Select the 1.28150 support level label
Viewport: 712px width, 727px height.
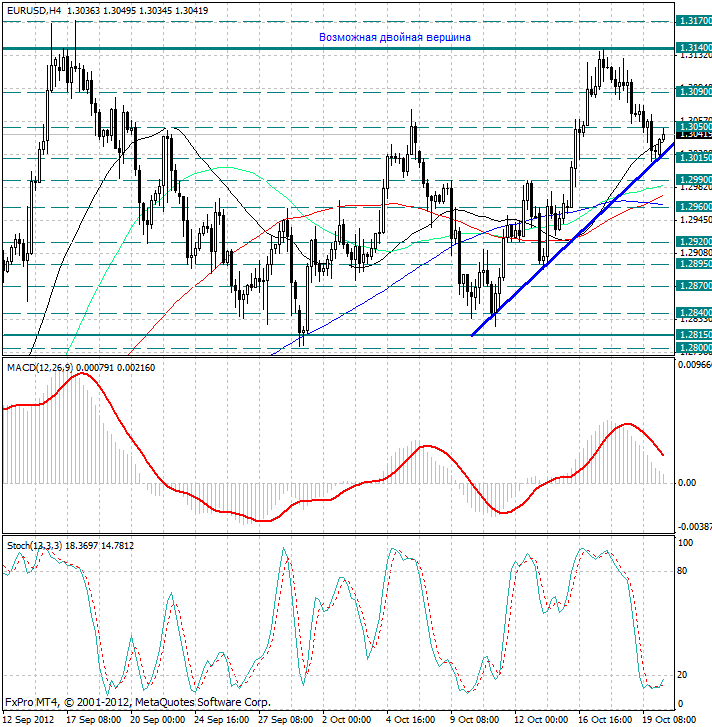click(x=694, y=334)
